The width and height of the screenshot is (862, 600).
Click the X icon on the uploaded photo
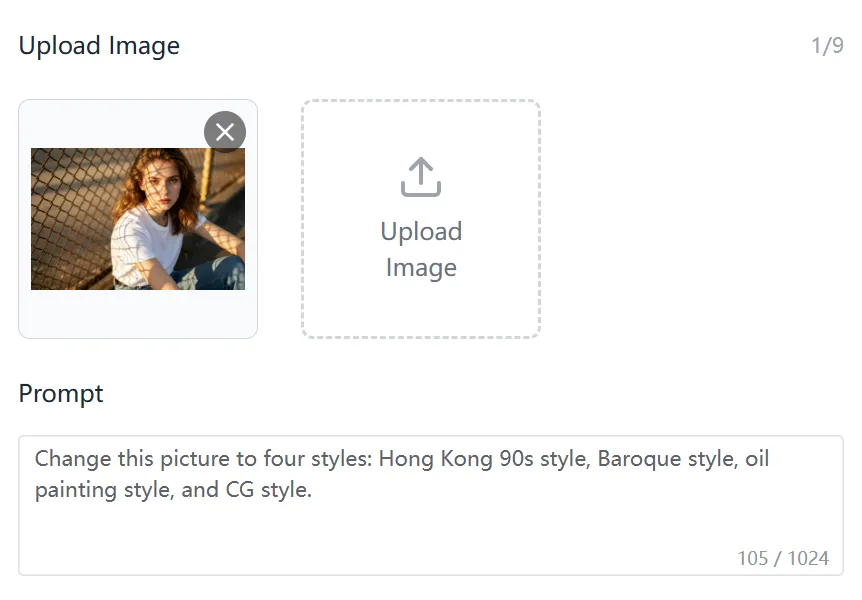(x=224, y=131)
